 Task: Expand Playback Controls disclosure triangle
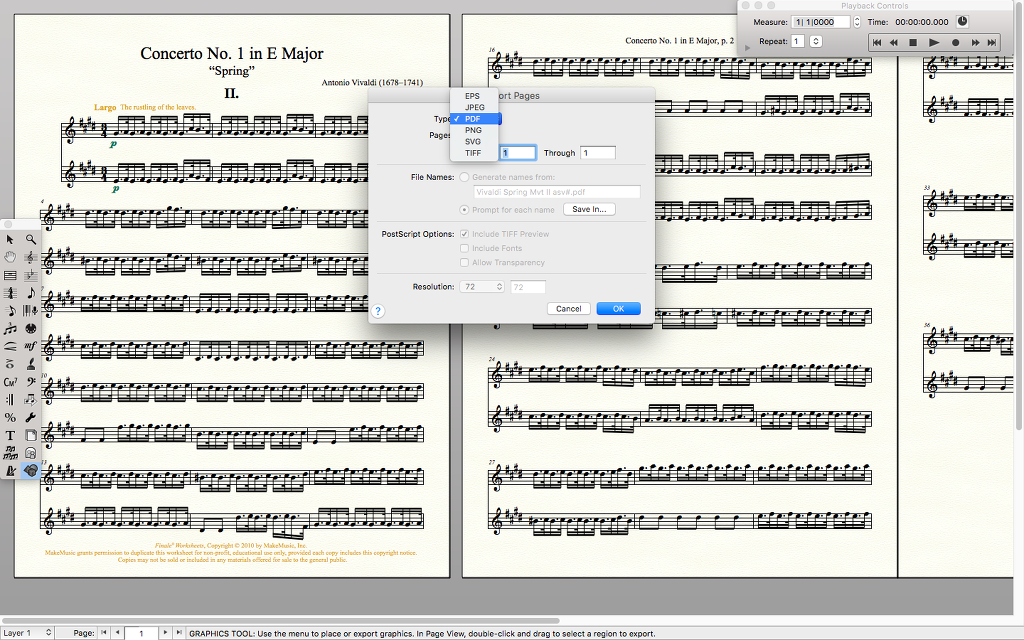(x=747, y=48)
